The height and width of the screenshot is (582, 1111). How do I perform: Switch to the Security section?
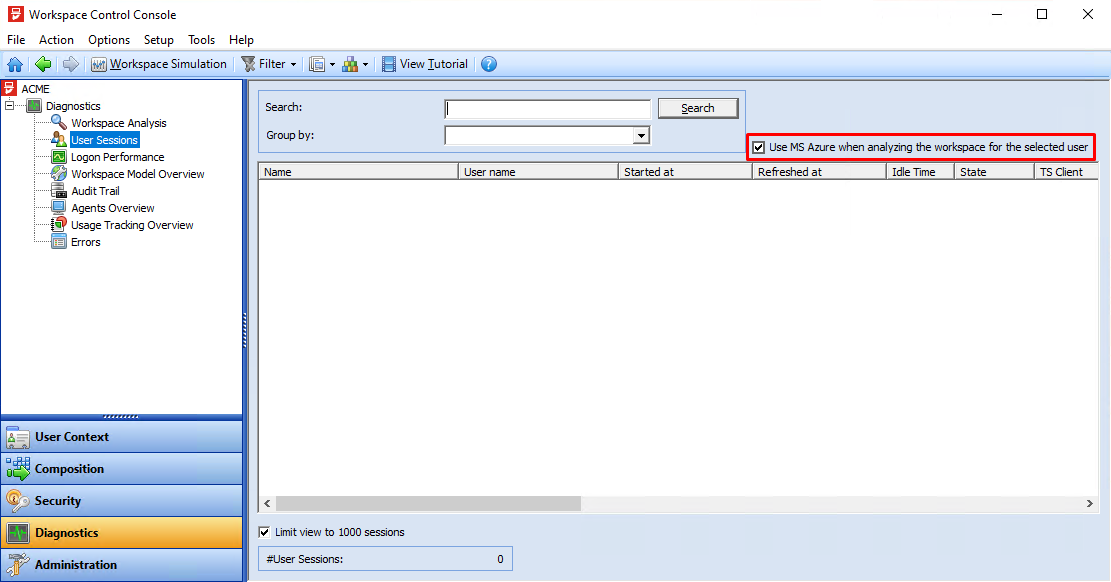click(x=122, y=500)
